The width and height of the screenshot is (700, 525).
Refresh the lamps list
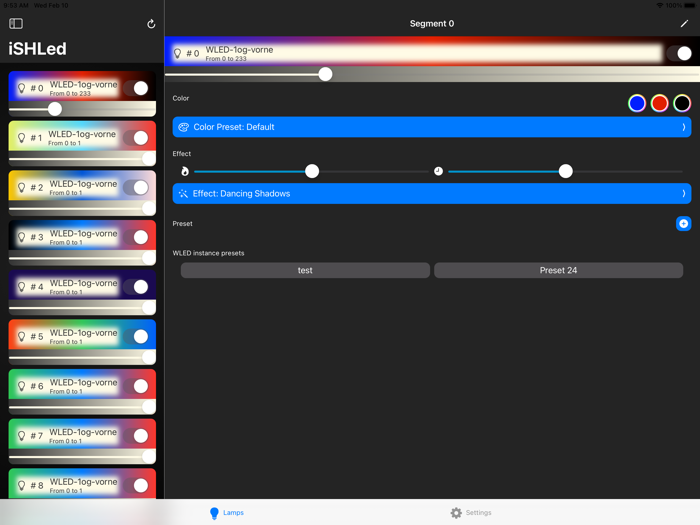[151, 24]
